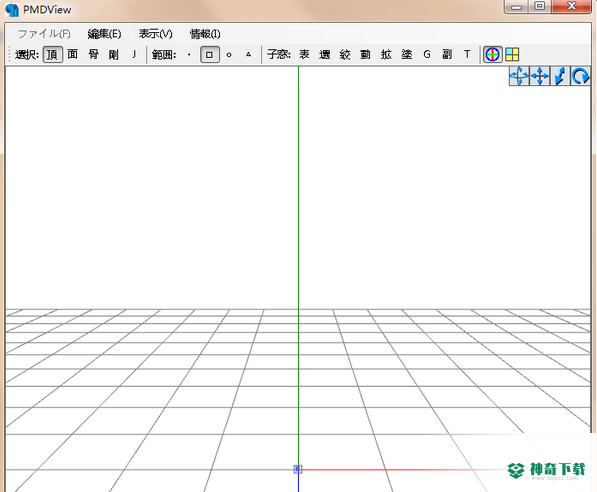Image resolution: width=597 pixels, height=492 pixels.
Task: Select rigid body mode 剛 toggle
Action: (113, 54)
